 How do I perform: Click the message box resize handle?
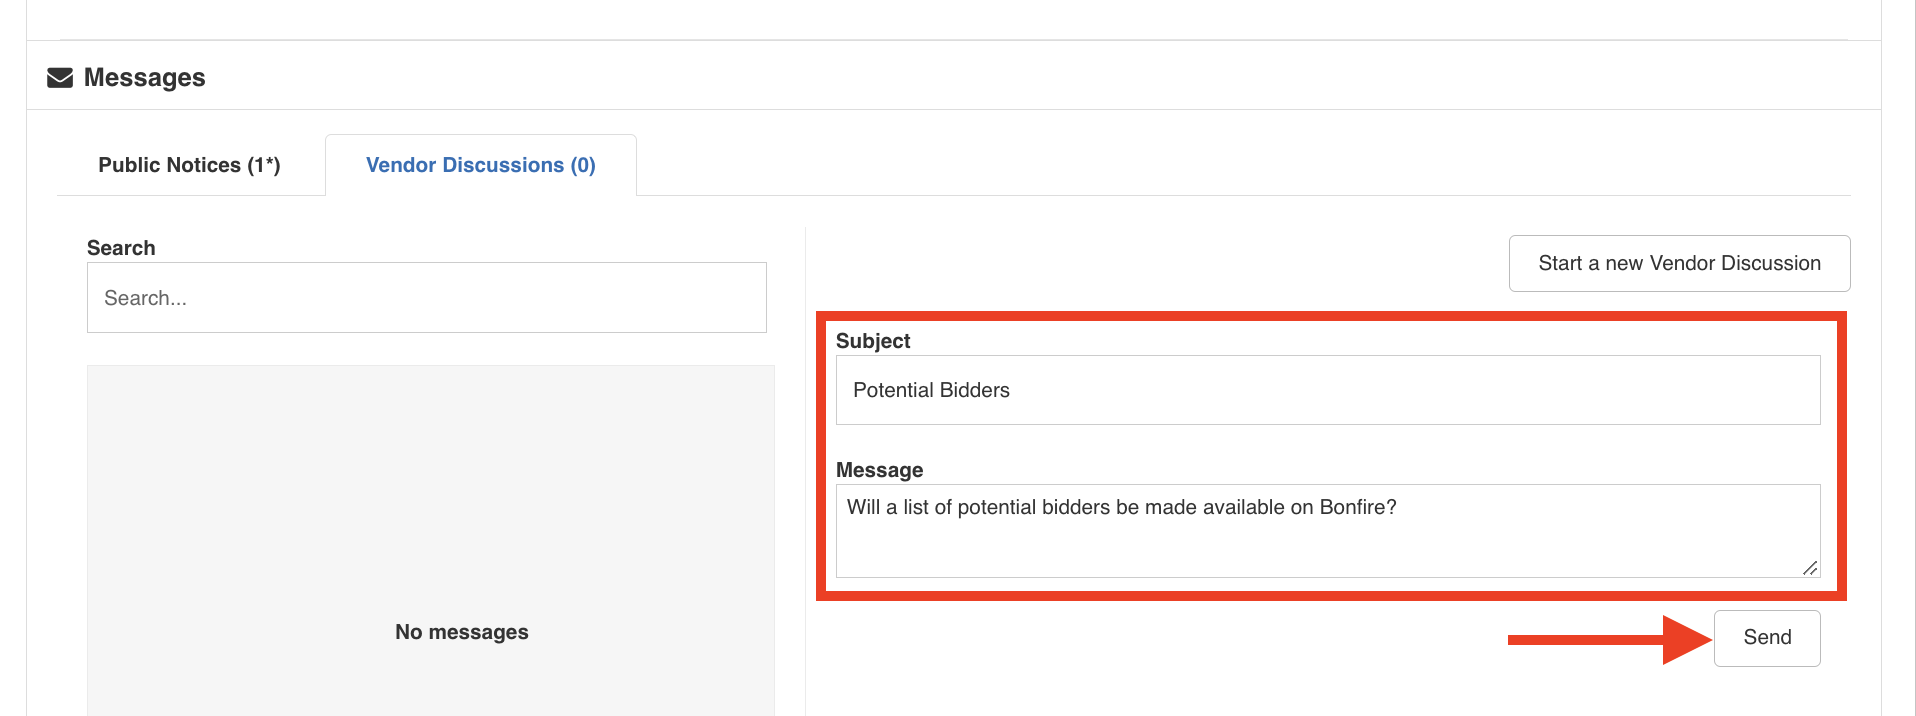tap(1810, 568)
